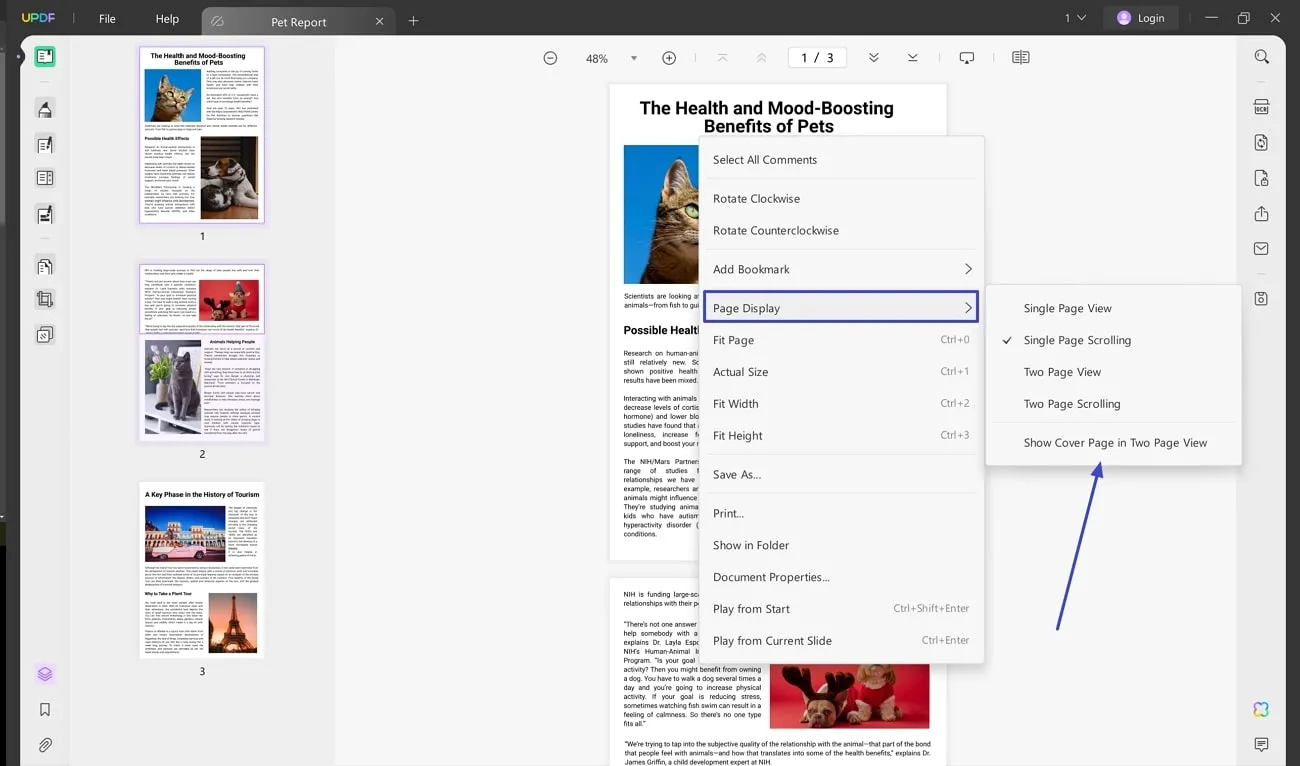1300x766 pixels.
Task: Start slideshow presentation mode icon
Action: click(966, 58)
